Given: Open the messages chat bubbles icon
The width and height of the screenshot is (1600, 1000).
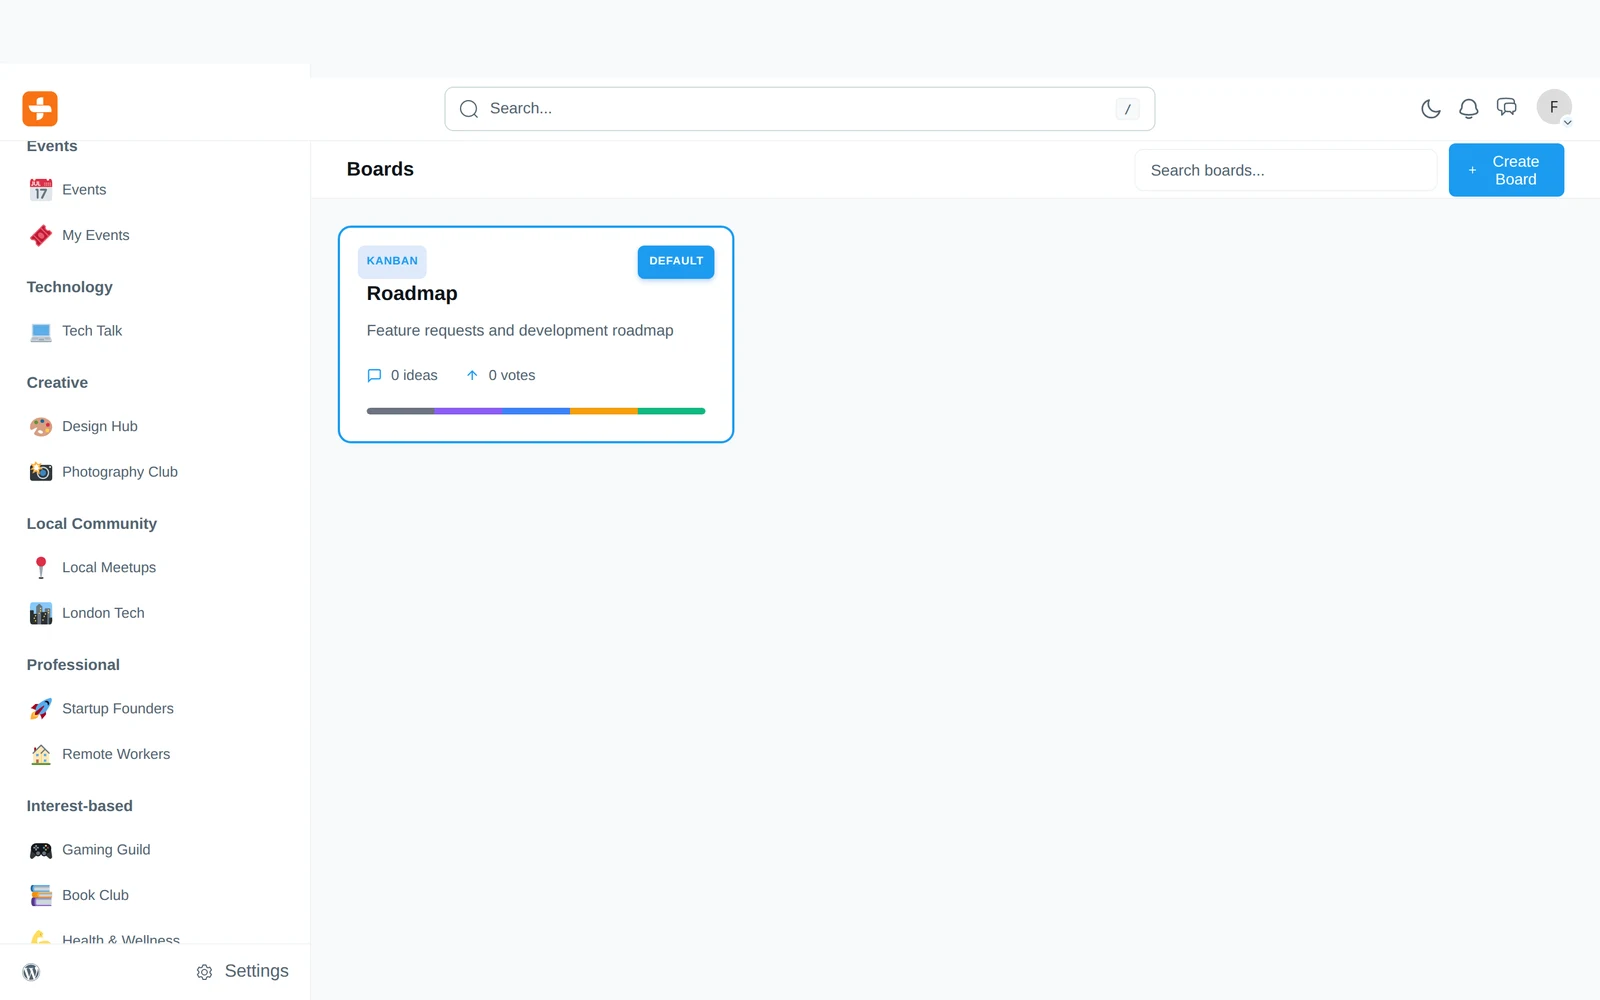Looking at the screenshot, I should [1506, 107].
